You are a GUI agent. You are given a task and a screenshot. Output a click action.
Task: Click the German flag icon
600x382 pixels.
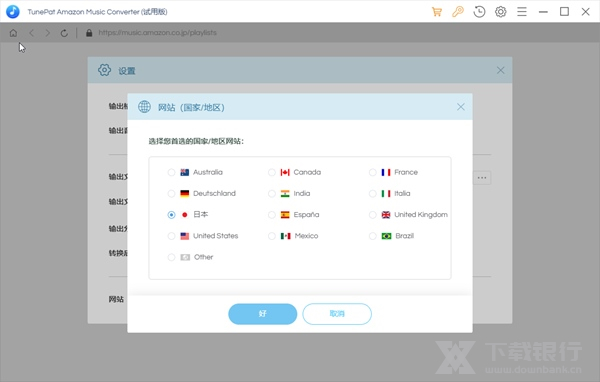pyautogui.click(x=184, y=194)
